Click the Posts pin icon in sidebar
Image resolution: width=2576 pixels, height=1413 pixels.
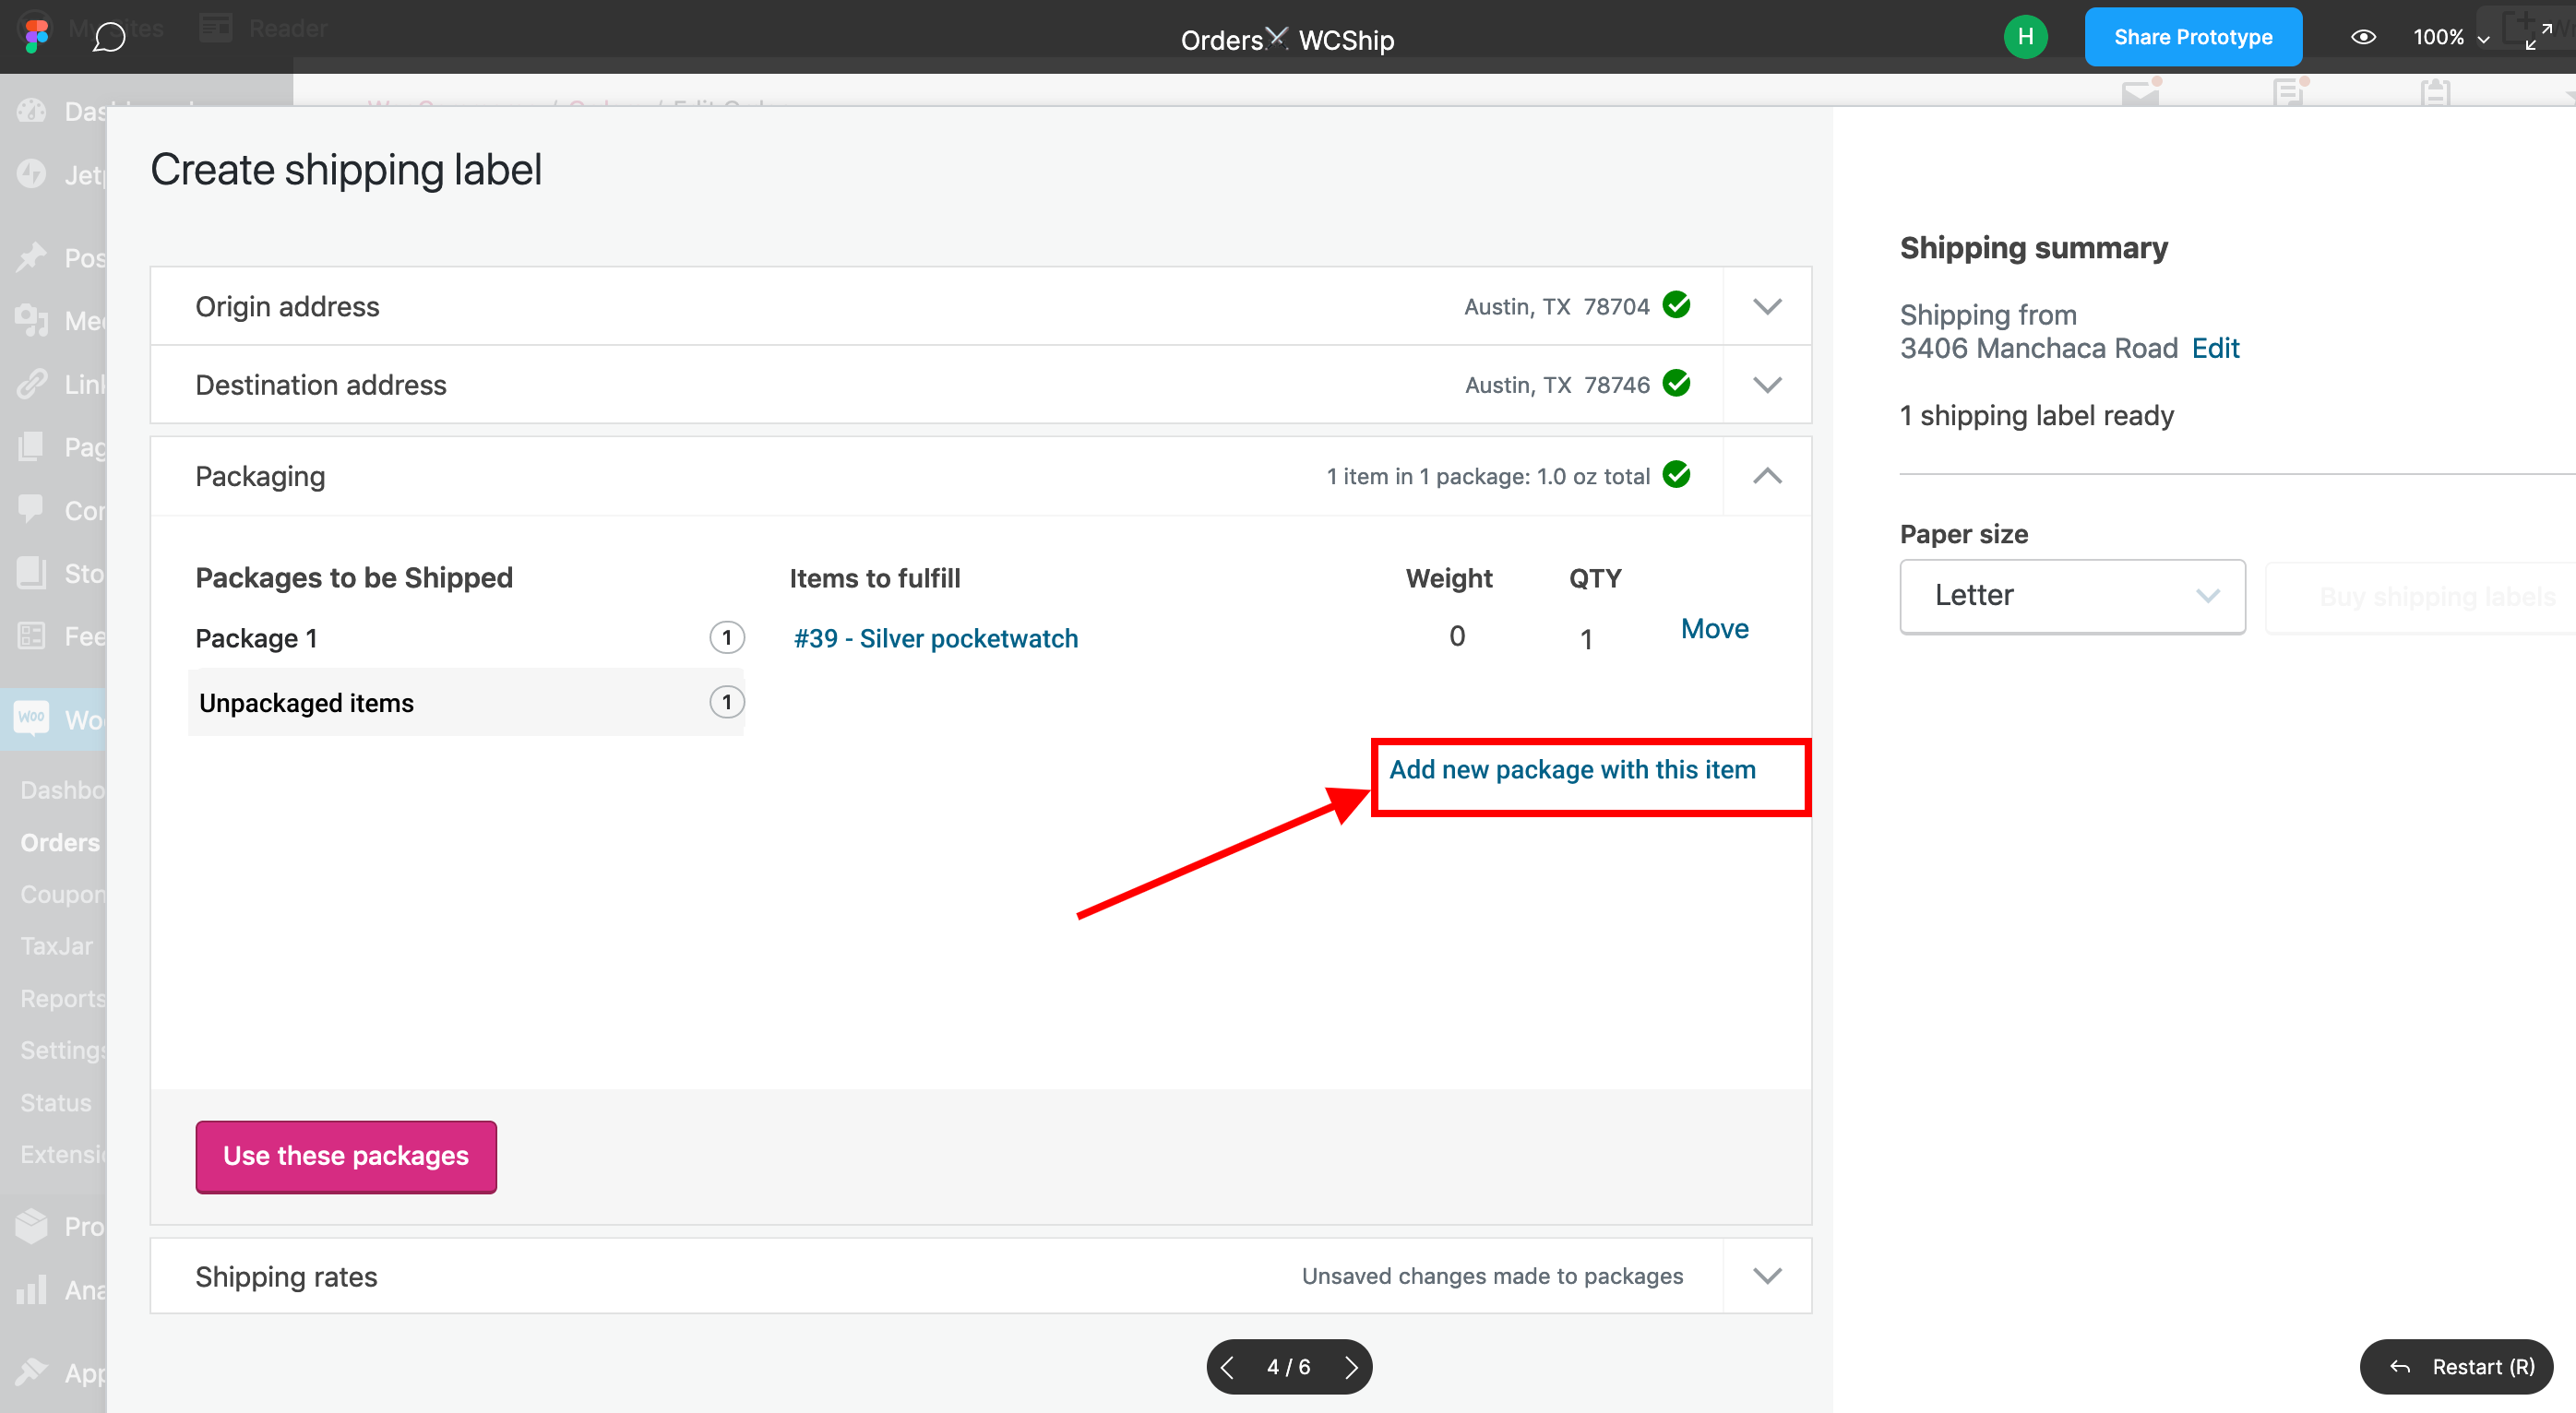31,257
